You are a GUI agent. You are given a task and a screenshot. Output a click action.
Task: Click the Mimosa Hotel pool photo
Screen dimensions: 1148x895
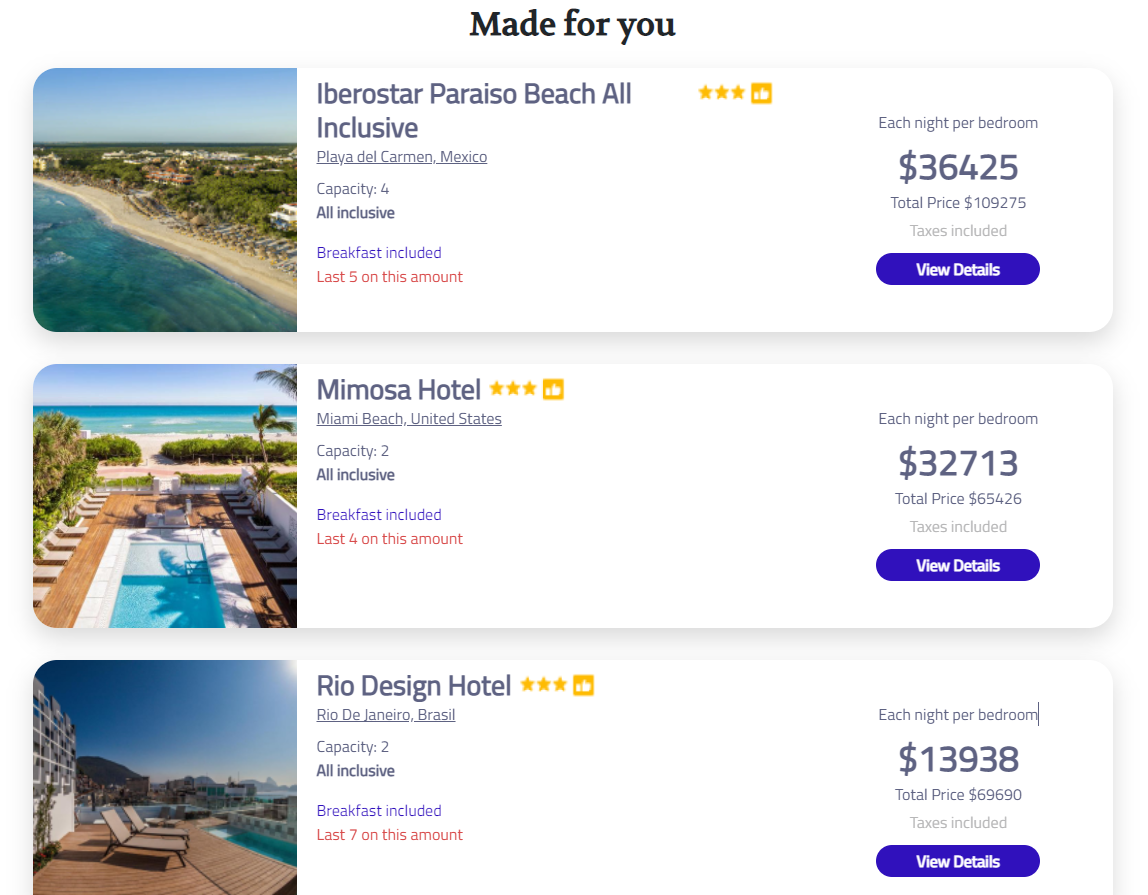[x=165, y=496]
